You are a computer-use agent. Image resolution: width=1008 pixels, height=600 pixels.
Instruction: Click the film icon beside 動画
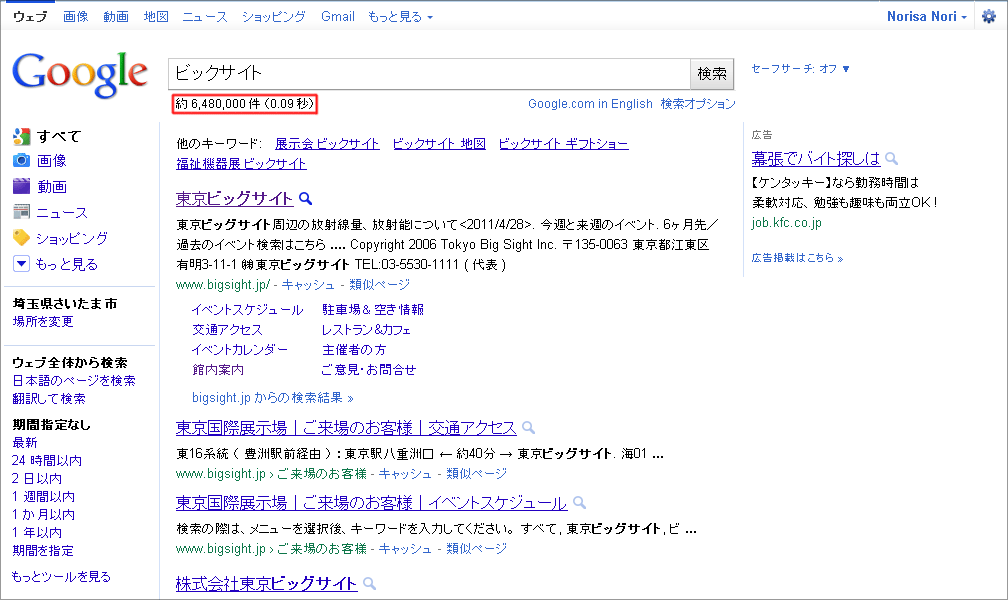click(21, 186)
